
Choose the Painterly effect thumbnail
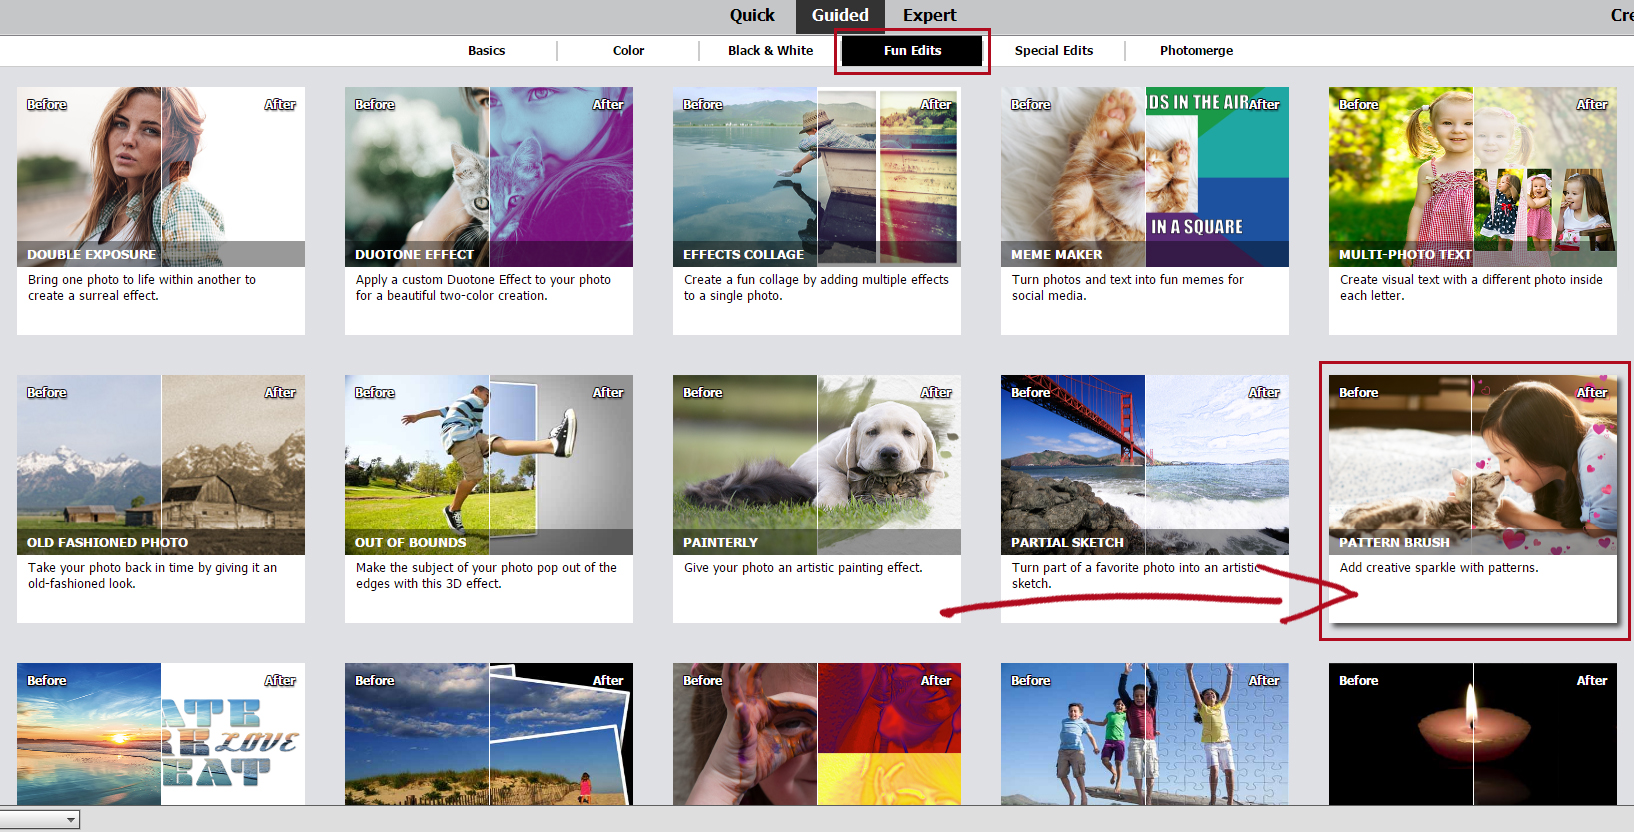click(x=817, y=465)
